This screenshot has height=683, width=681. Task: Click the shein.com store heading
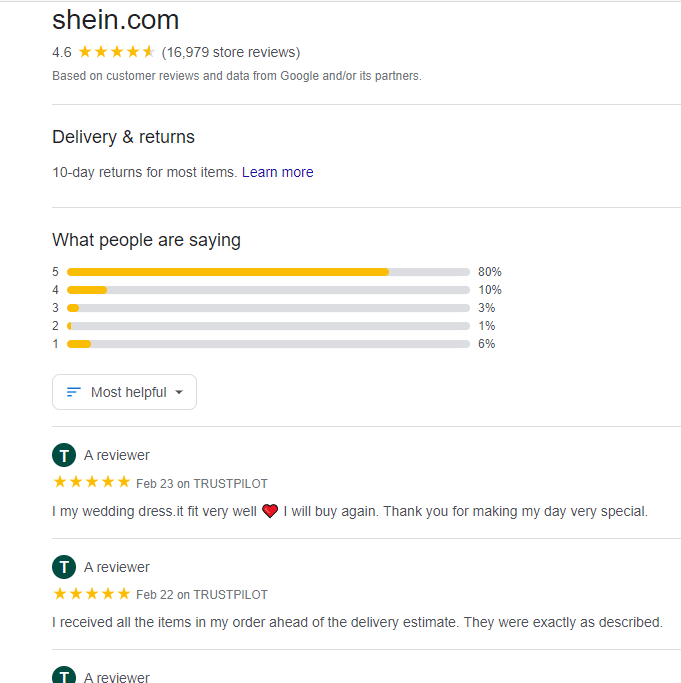115,20
